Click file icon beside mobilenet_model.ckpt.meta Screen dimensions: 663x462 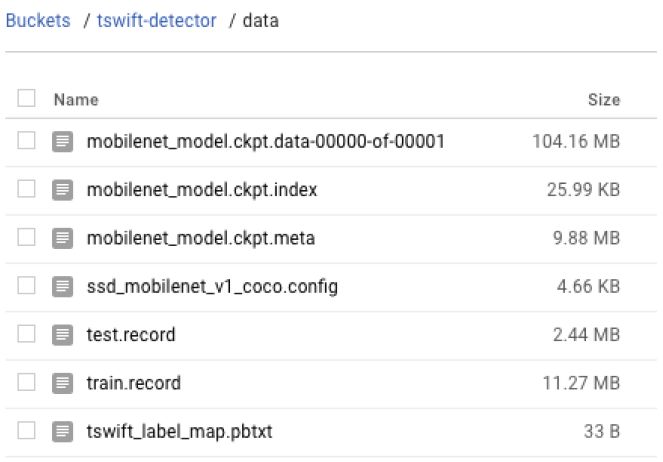click(x=63, y=238)
